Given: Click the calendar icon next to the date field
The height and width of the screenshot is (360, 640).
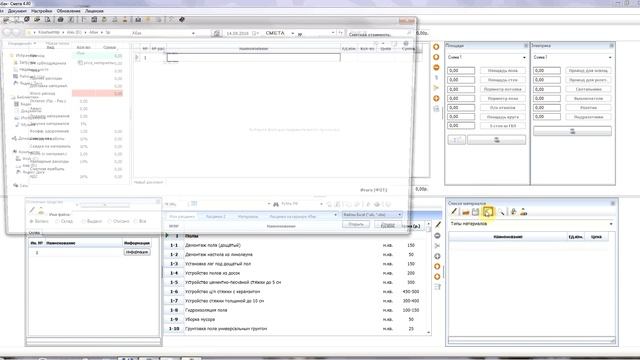Looking at the screenshot, I should point(216,33).
